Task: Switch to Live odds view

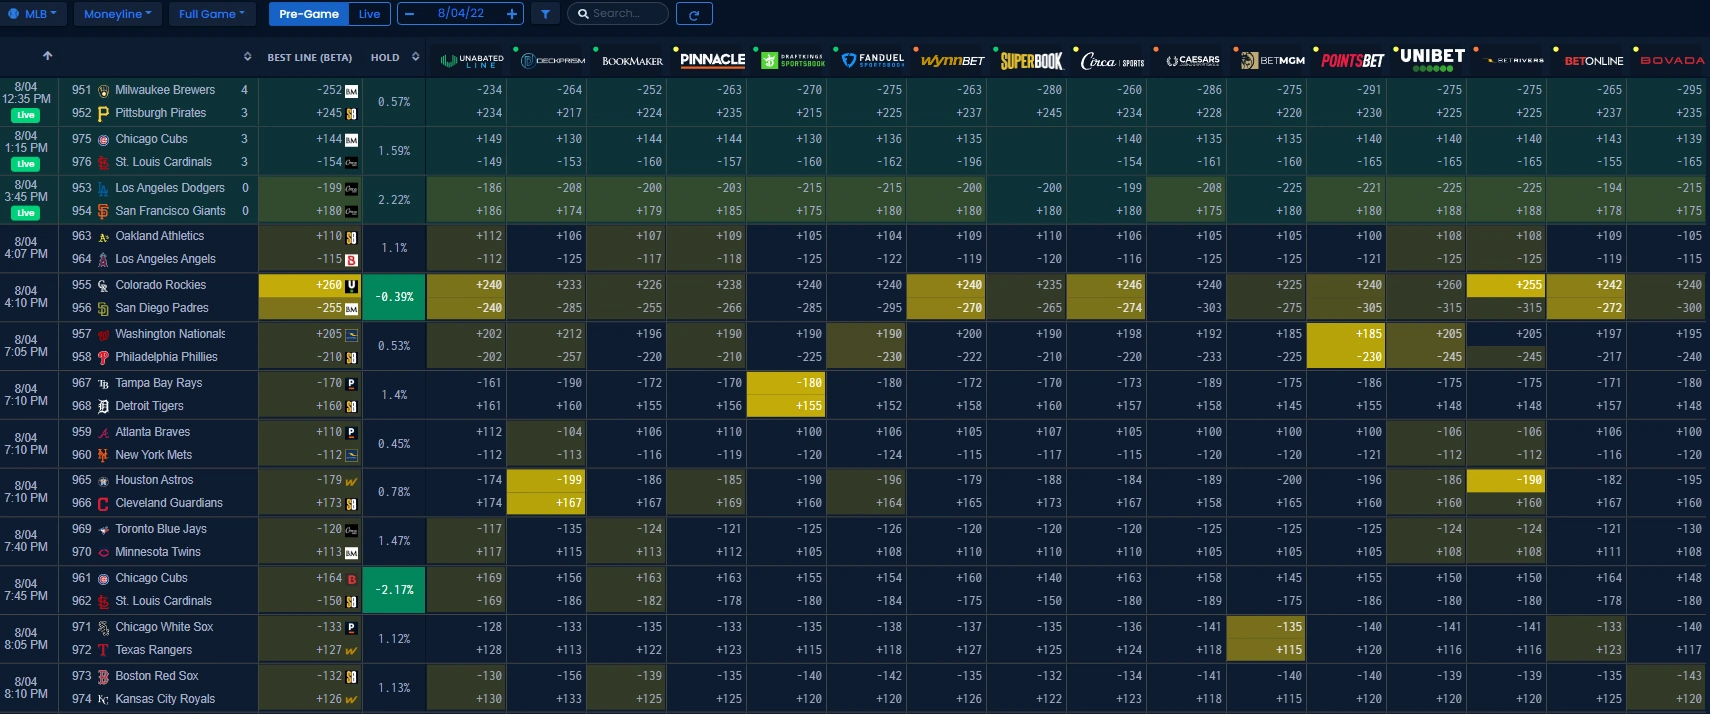Action: click(369, 14)
